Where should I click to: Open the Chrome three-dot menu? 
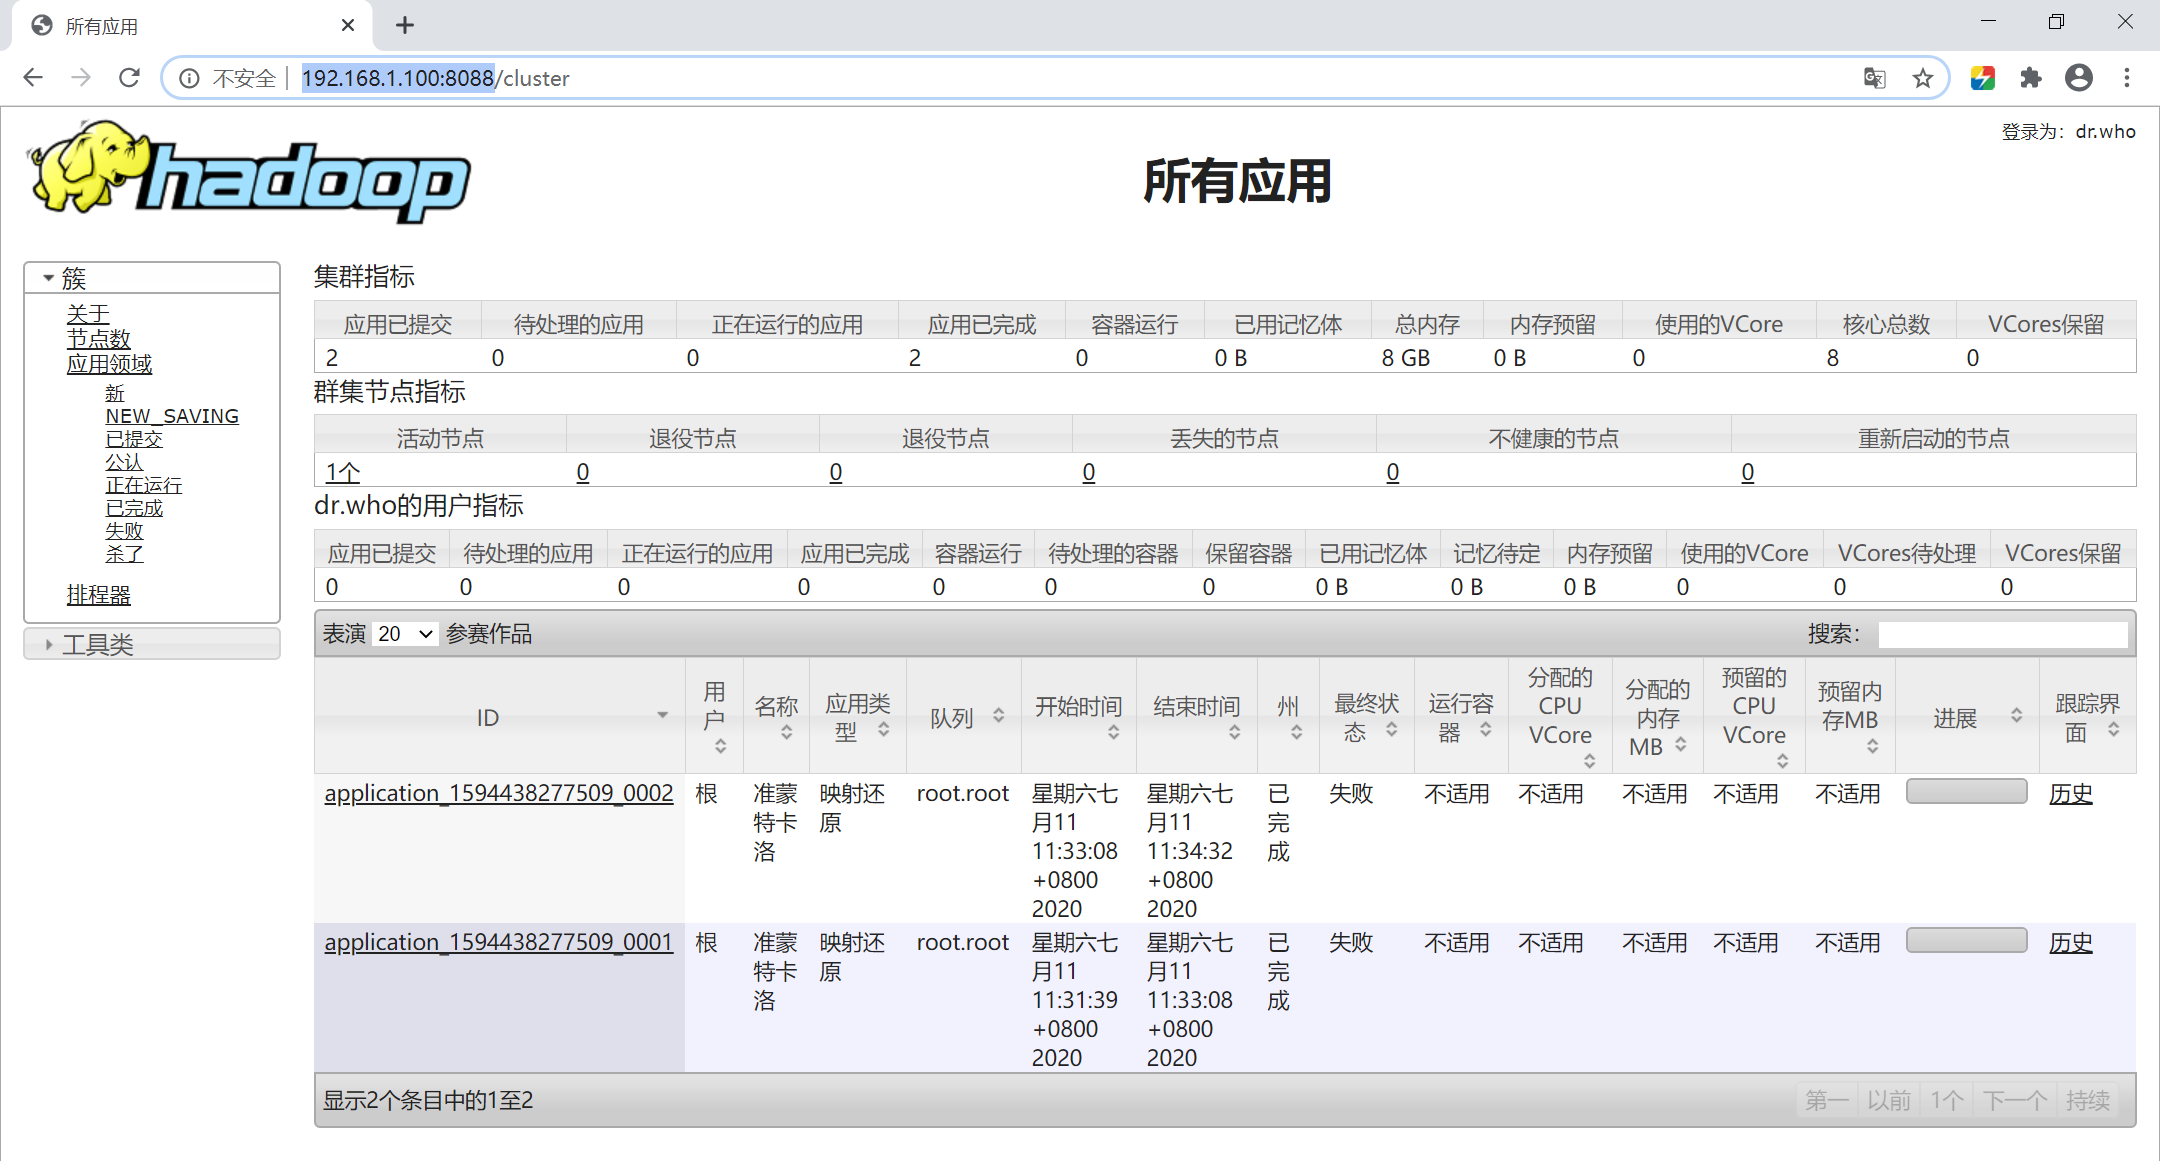tap(2127, 78)
